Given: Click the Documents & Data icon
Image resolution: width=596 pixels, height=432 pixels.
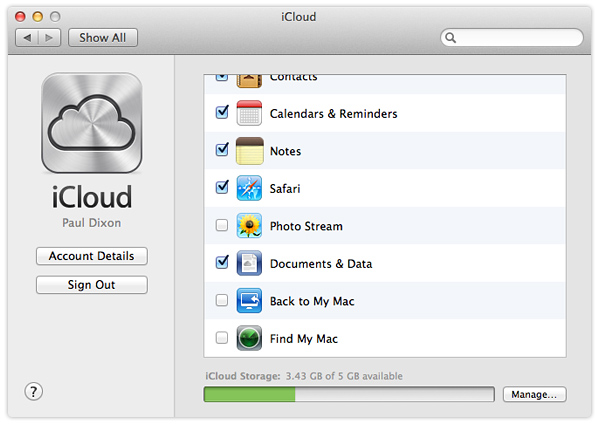Looking at the screenshot, I should [249, 263].
